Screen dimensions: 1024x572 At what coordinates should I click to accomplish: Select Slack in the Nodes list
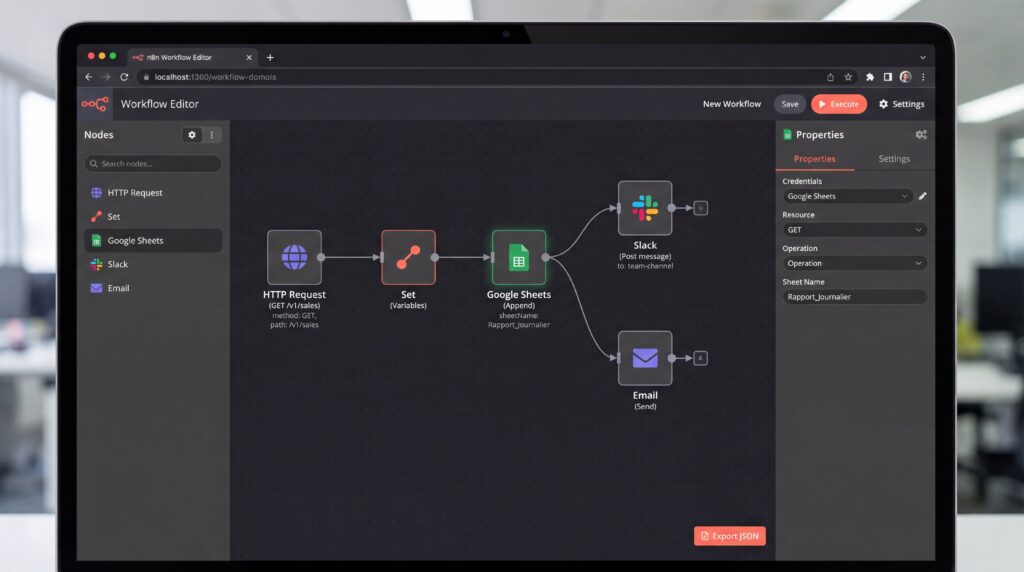click(x=153, y=264)
